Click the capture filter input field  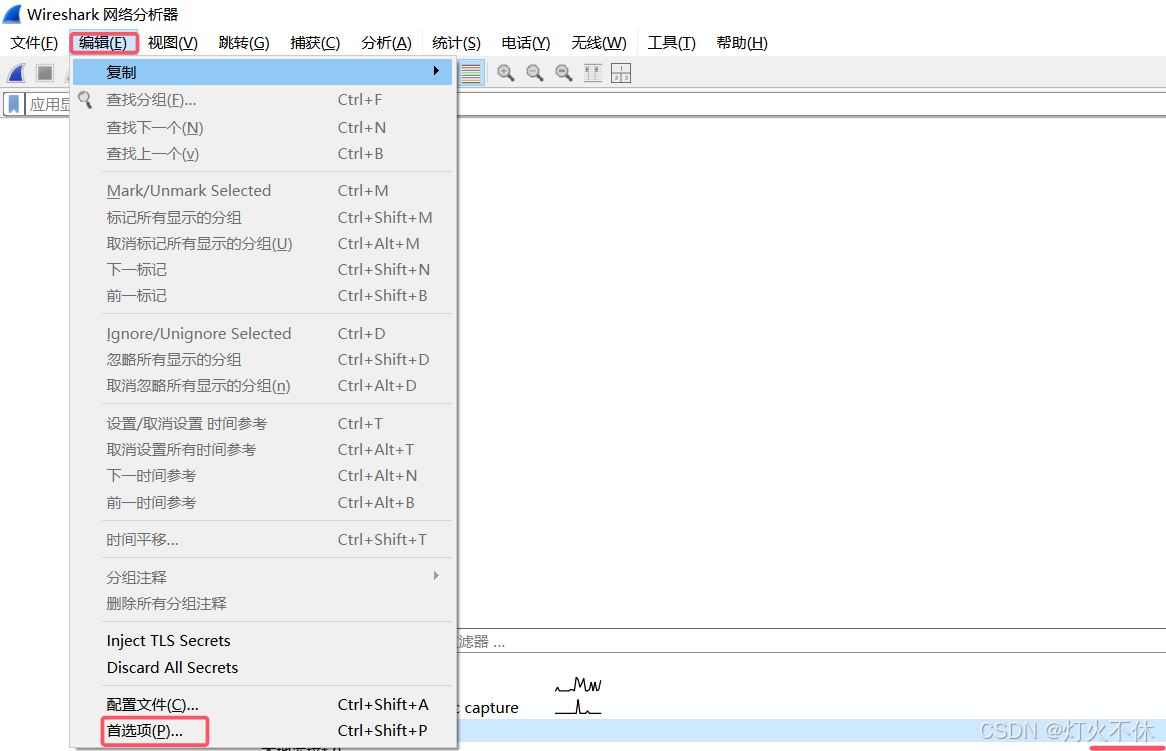tap(811, 641)
